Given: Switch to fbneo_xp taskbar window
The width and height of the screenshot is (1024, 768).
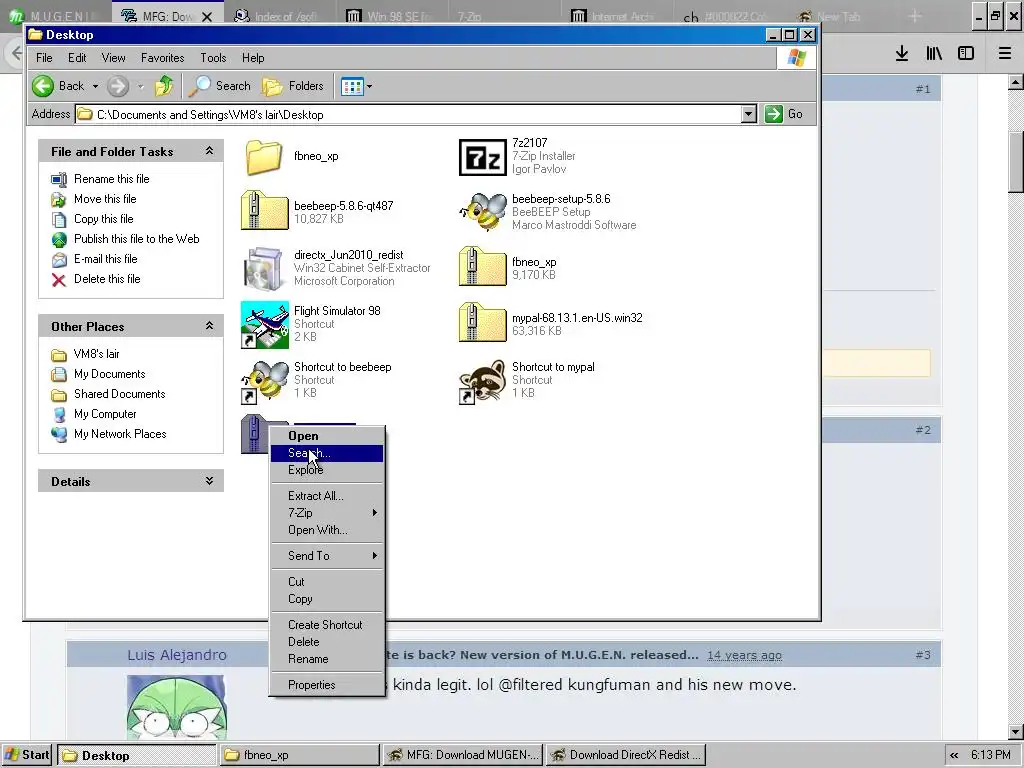Looking at the screenshot, I should (x=299, y=756).
